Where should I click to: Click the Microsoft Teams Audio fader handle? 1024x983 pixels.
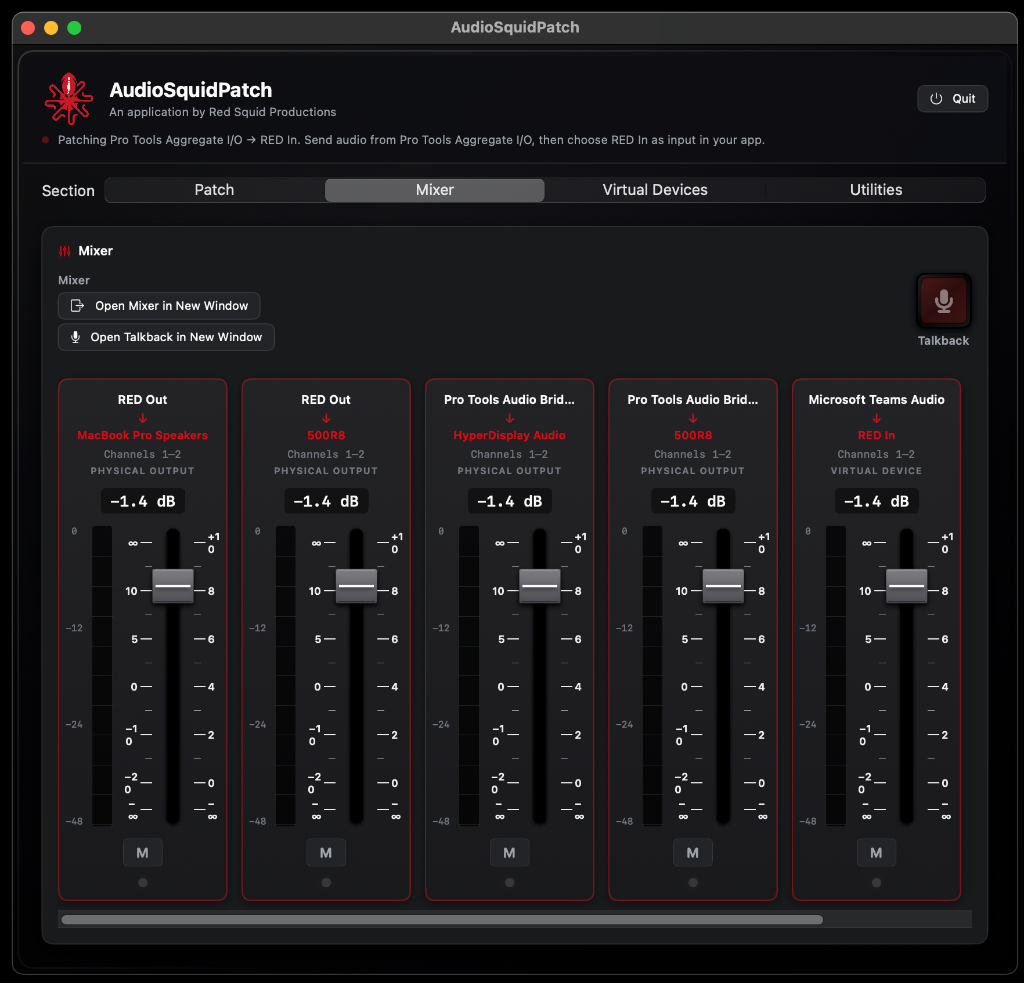[x=906, y=586]
